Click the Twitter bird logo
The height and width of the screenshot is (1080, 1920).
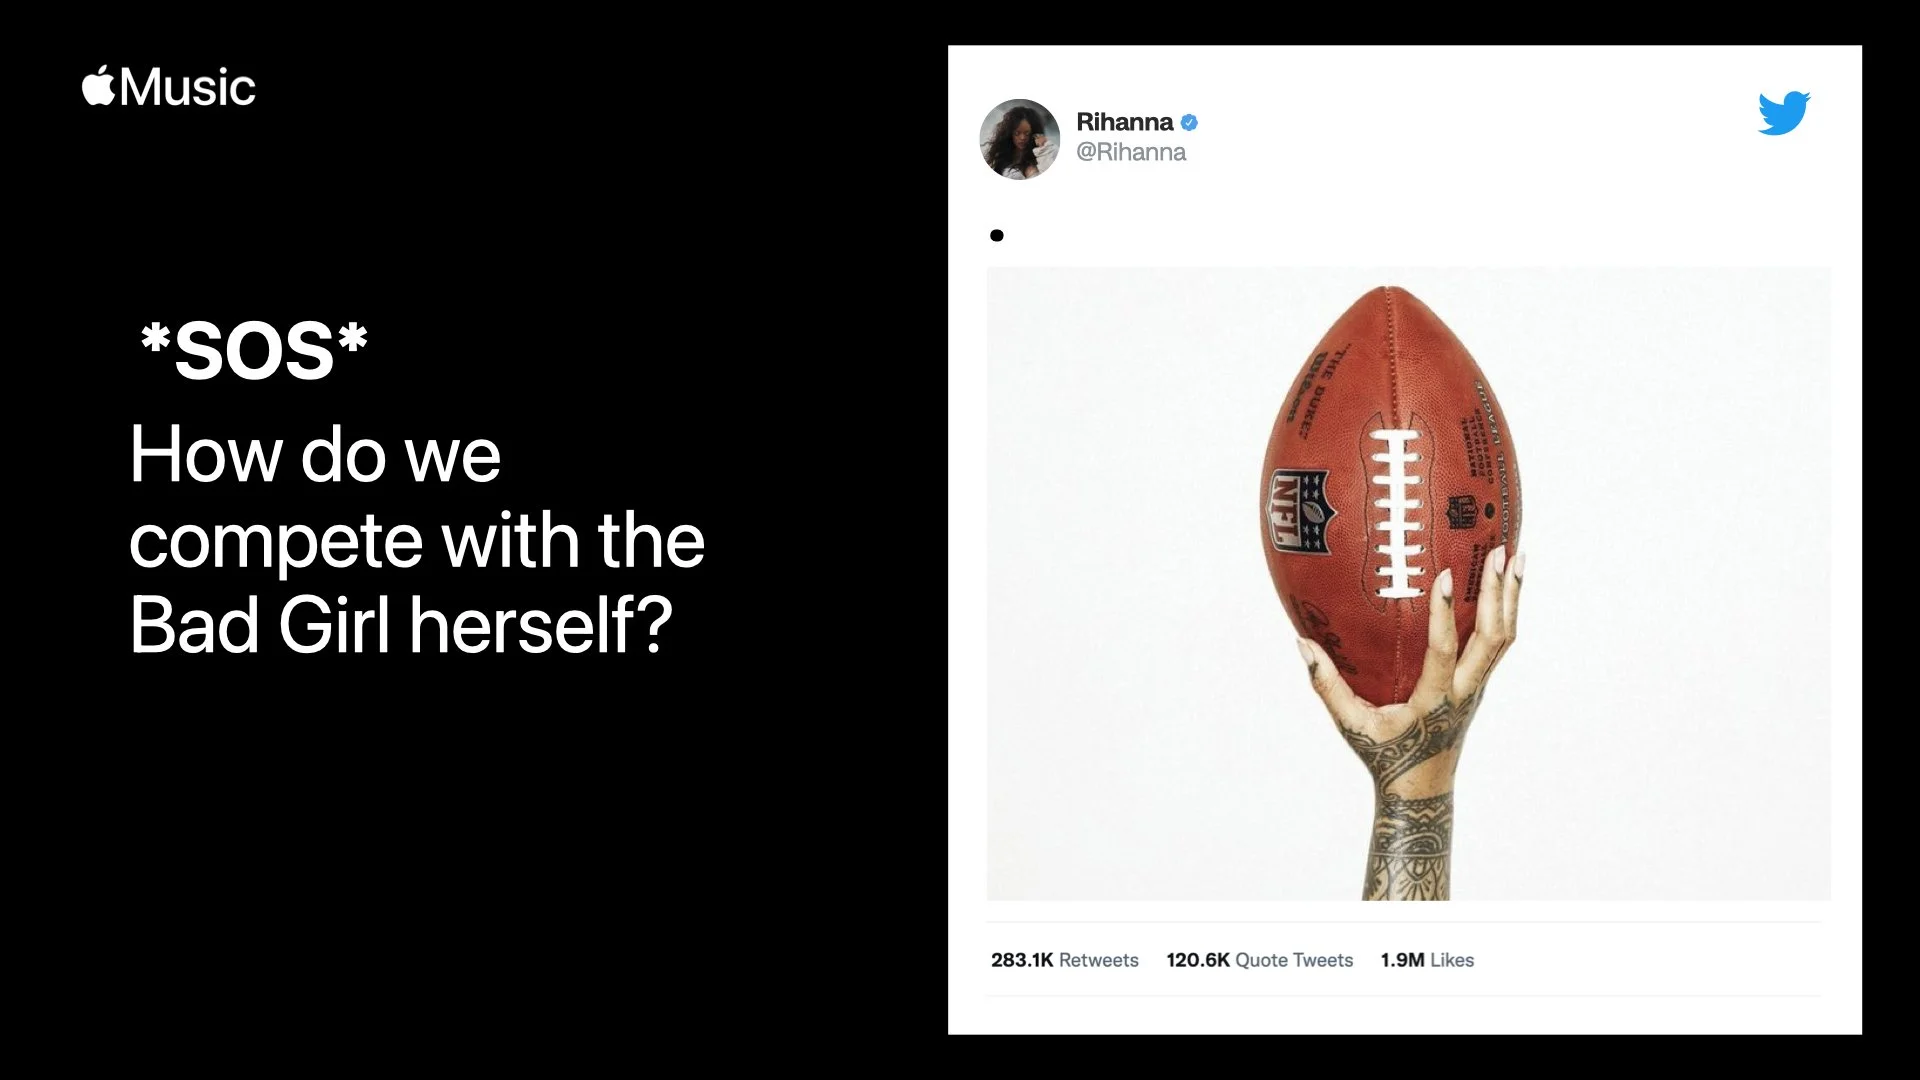tap(1784, 113)
